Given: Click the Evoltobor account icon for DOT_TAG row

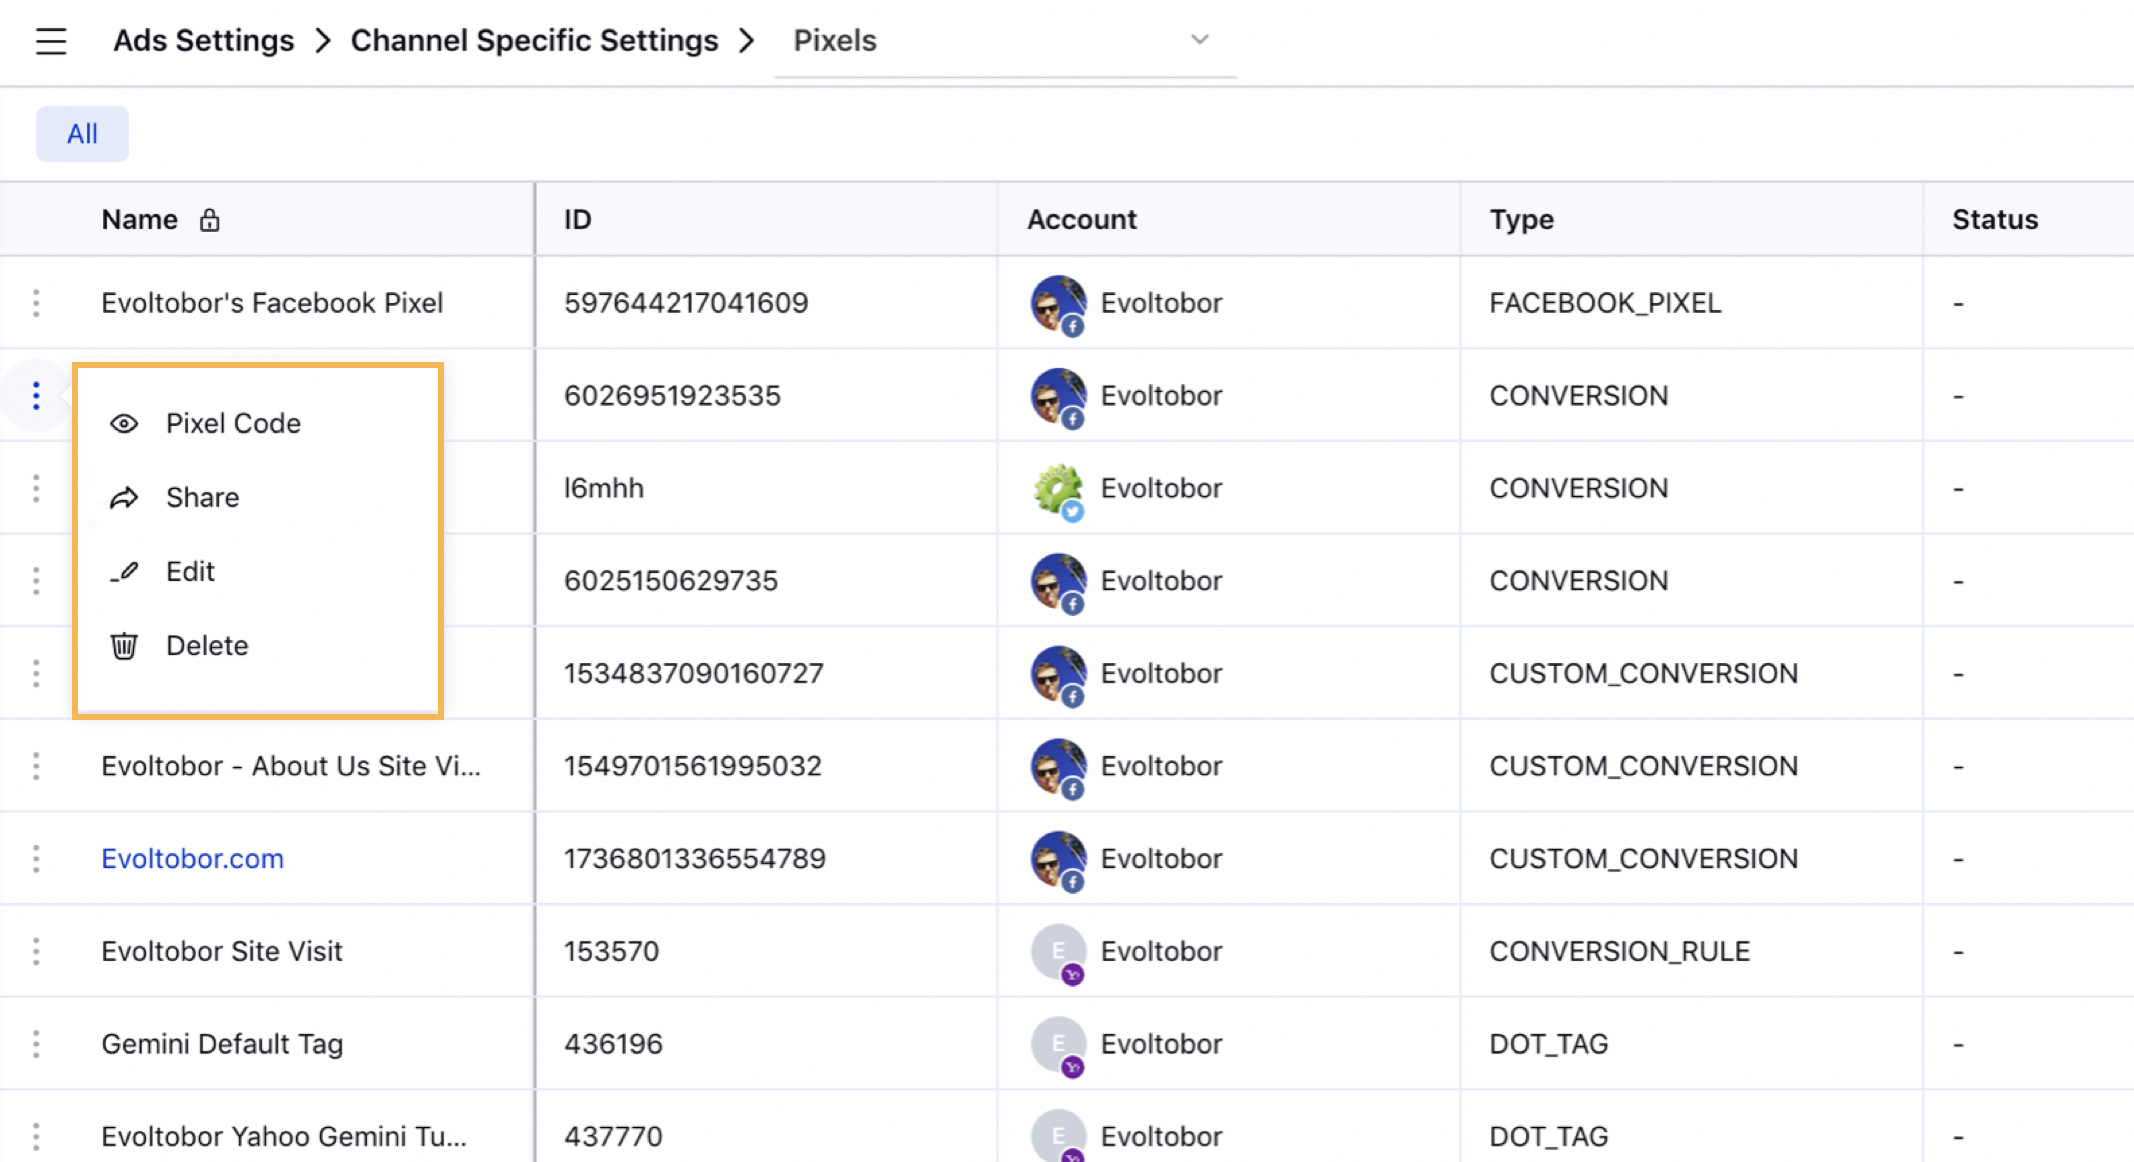Looking at the screenshot, I should coord(1056,1043).
